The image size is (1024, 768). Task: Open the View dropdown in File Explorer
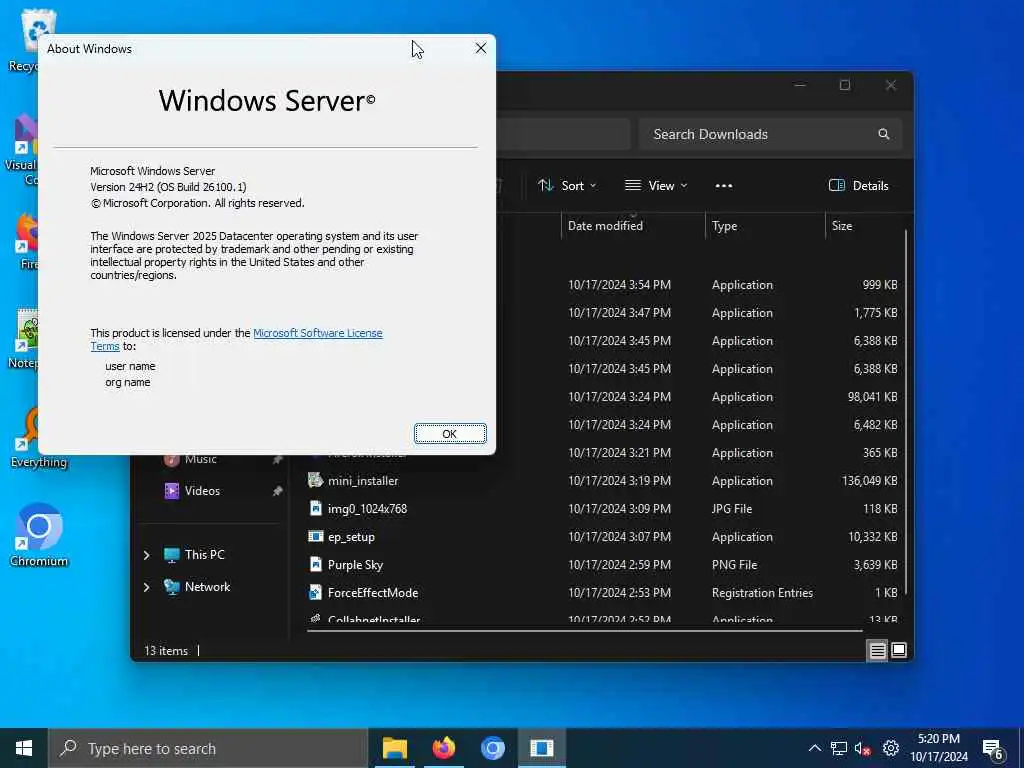pyautogui.click(x=656, y=185)
